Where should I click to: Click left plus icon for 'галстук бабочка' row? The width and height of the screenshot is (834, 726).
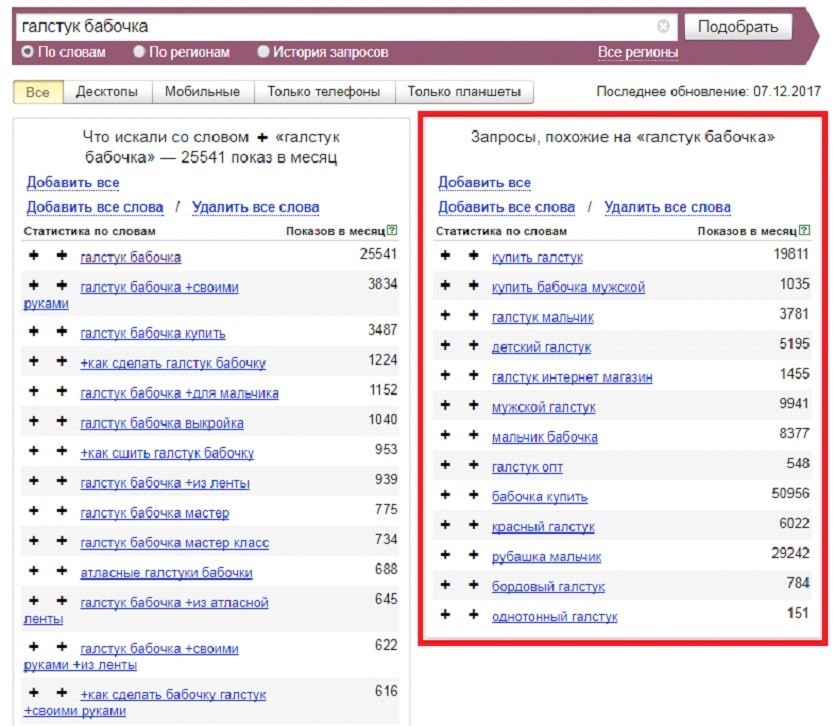click(34, 255)
